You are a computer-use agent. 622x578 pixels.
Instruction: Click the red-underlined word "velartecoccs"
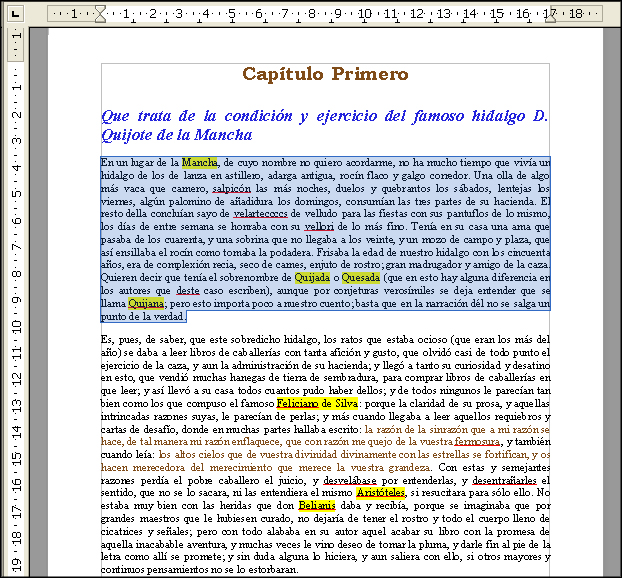pos(260,214)
